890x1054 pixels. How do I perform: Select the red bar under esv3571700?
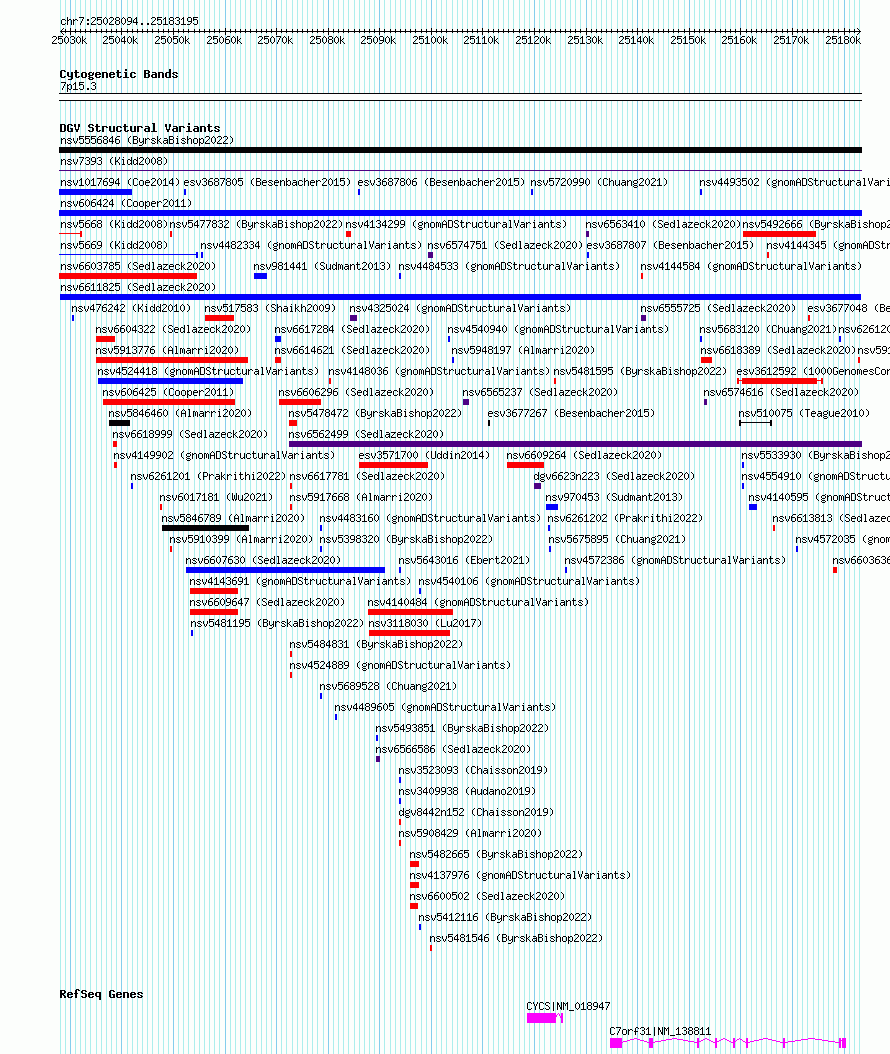[x=393, y=464]
